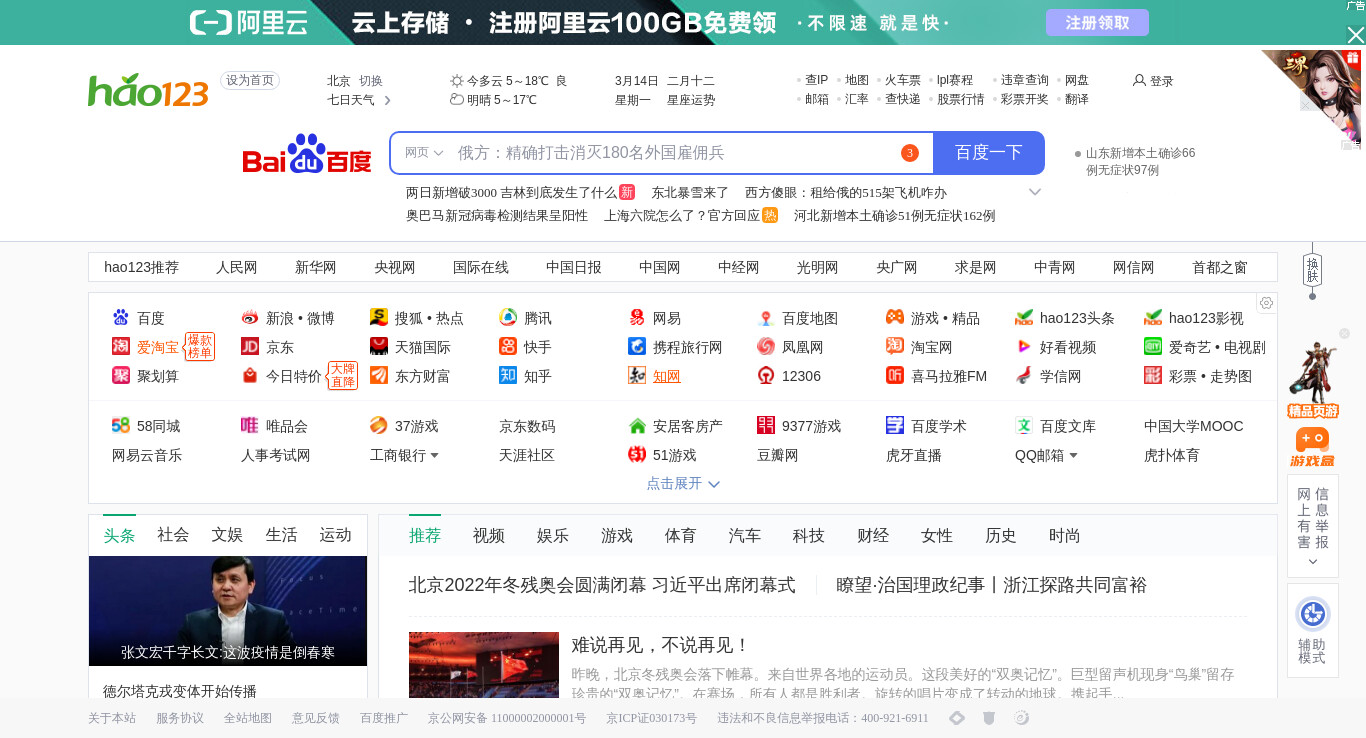The width and height of the screenshot is (1366, 738).
Task: Expand the 网上有害信息举报 chevron
Action: click(x=1312, y=562)
